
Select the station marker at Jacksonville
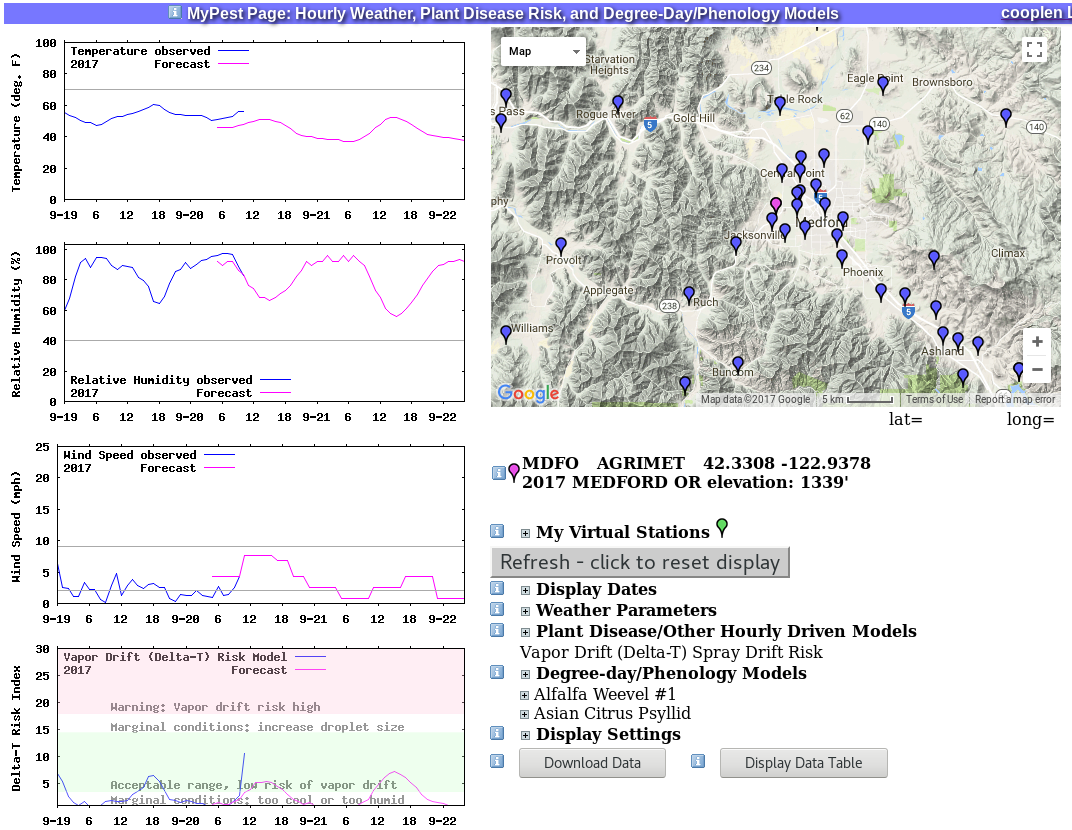coord(736,245)
